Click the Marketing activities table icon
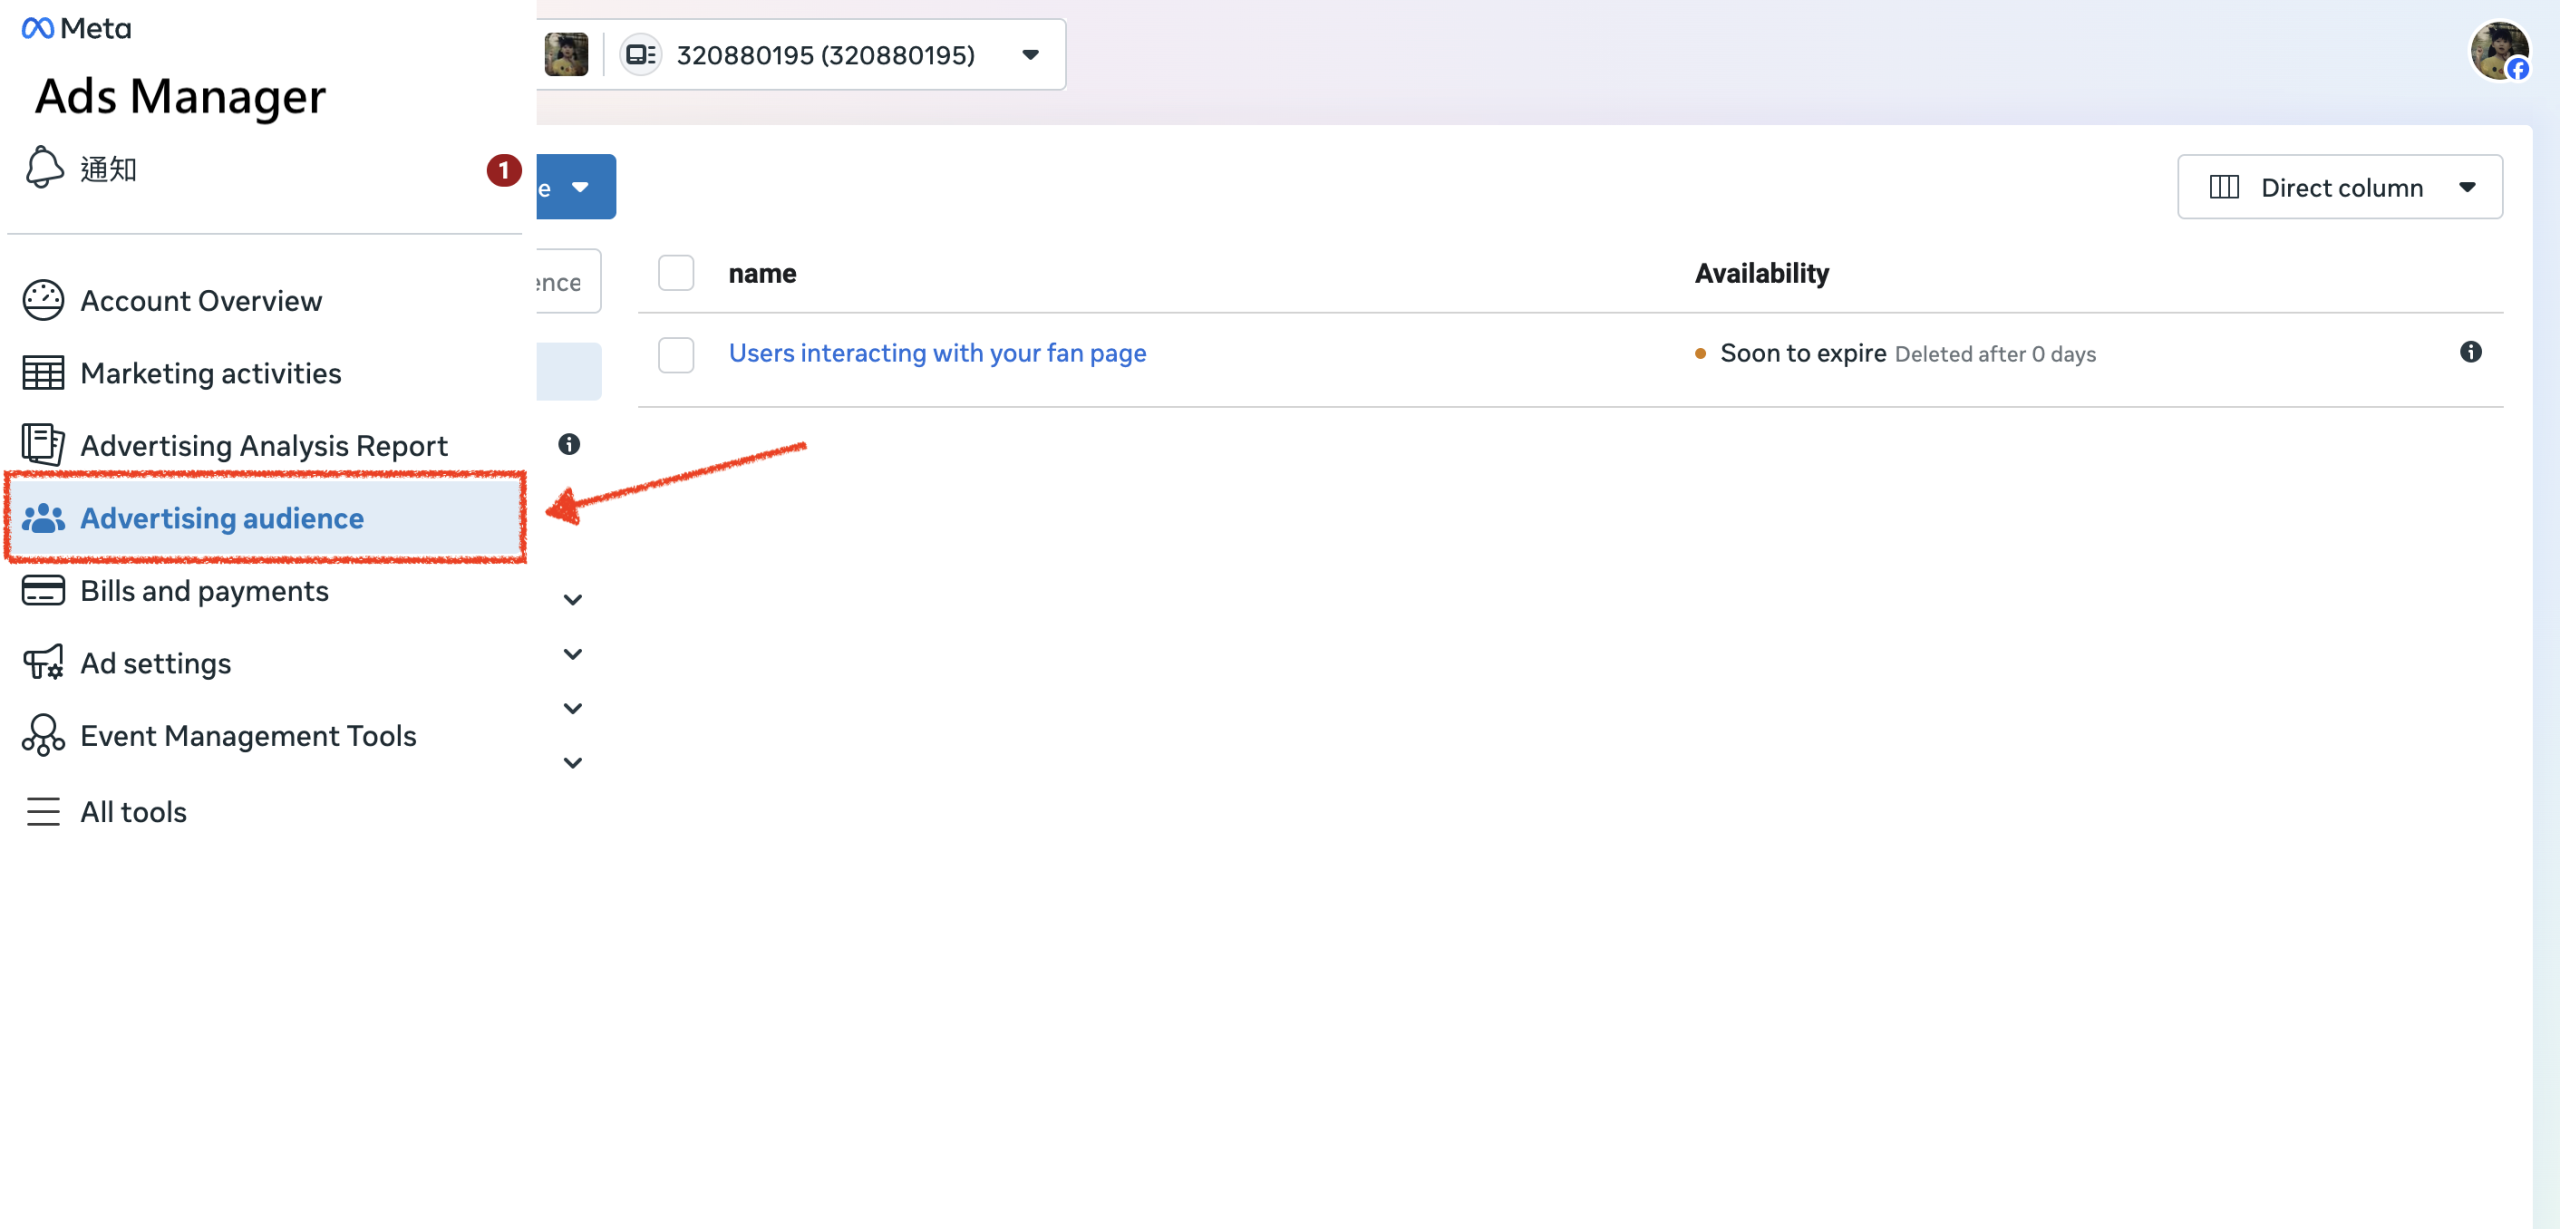Viewport: 2560px width, 1229px height. tap(43, 373)
